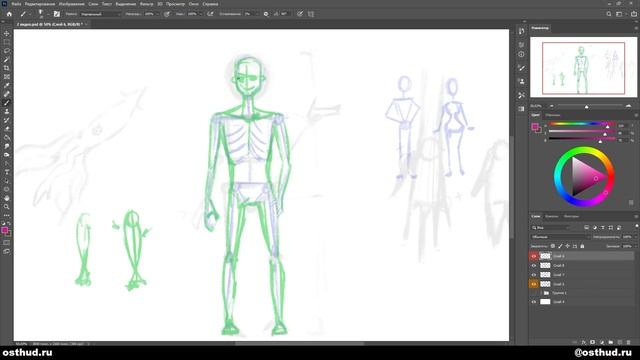Open the symmetry paint options icon
This screenshot has height=360, width=640.
coord(311,14)
